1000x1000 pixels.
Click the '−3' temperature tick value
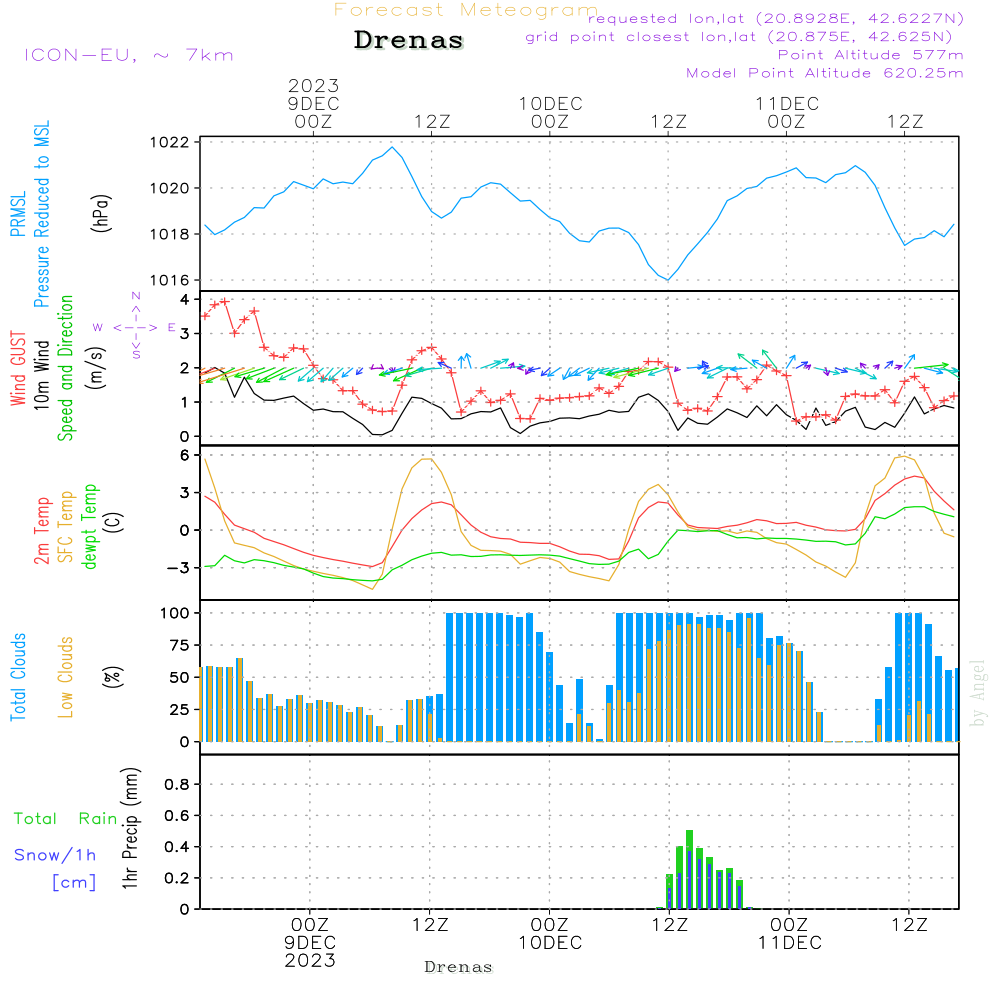pyautogui.click(x=178, y=568)
